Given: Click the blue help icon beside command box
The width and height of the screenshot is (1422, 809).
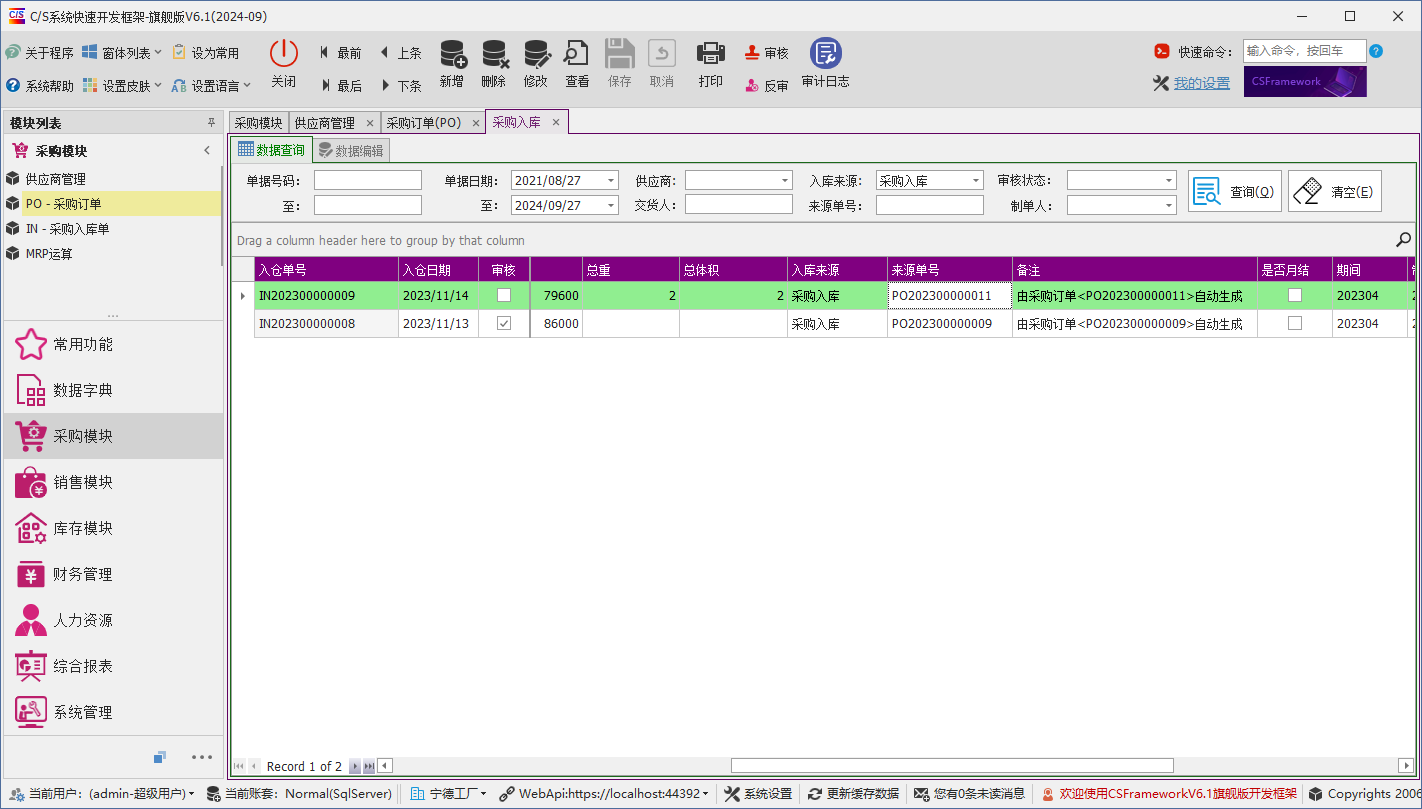Looking at the screenshot, I should (1376, 51).
